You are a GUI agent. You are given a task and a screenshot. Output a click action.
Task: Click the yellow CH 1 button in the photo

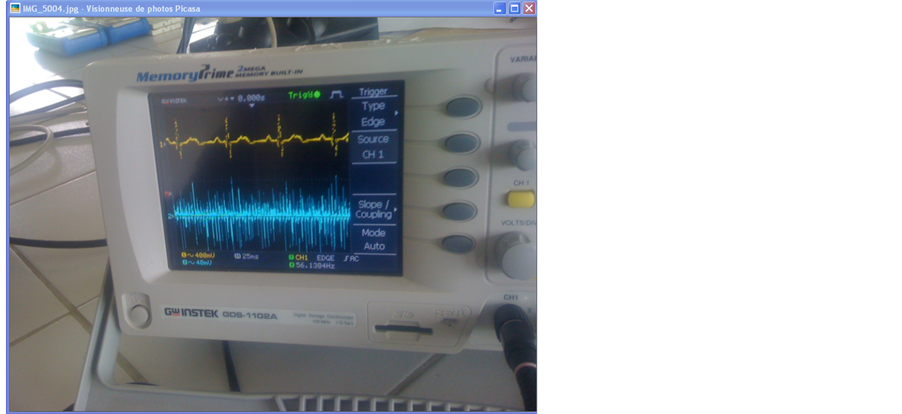(x=521, y=199)
